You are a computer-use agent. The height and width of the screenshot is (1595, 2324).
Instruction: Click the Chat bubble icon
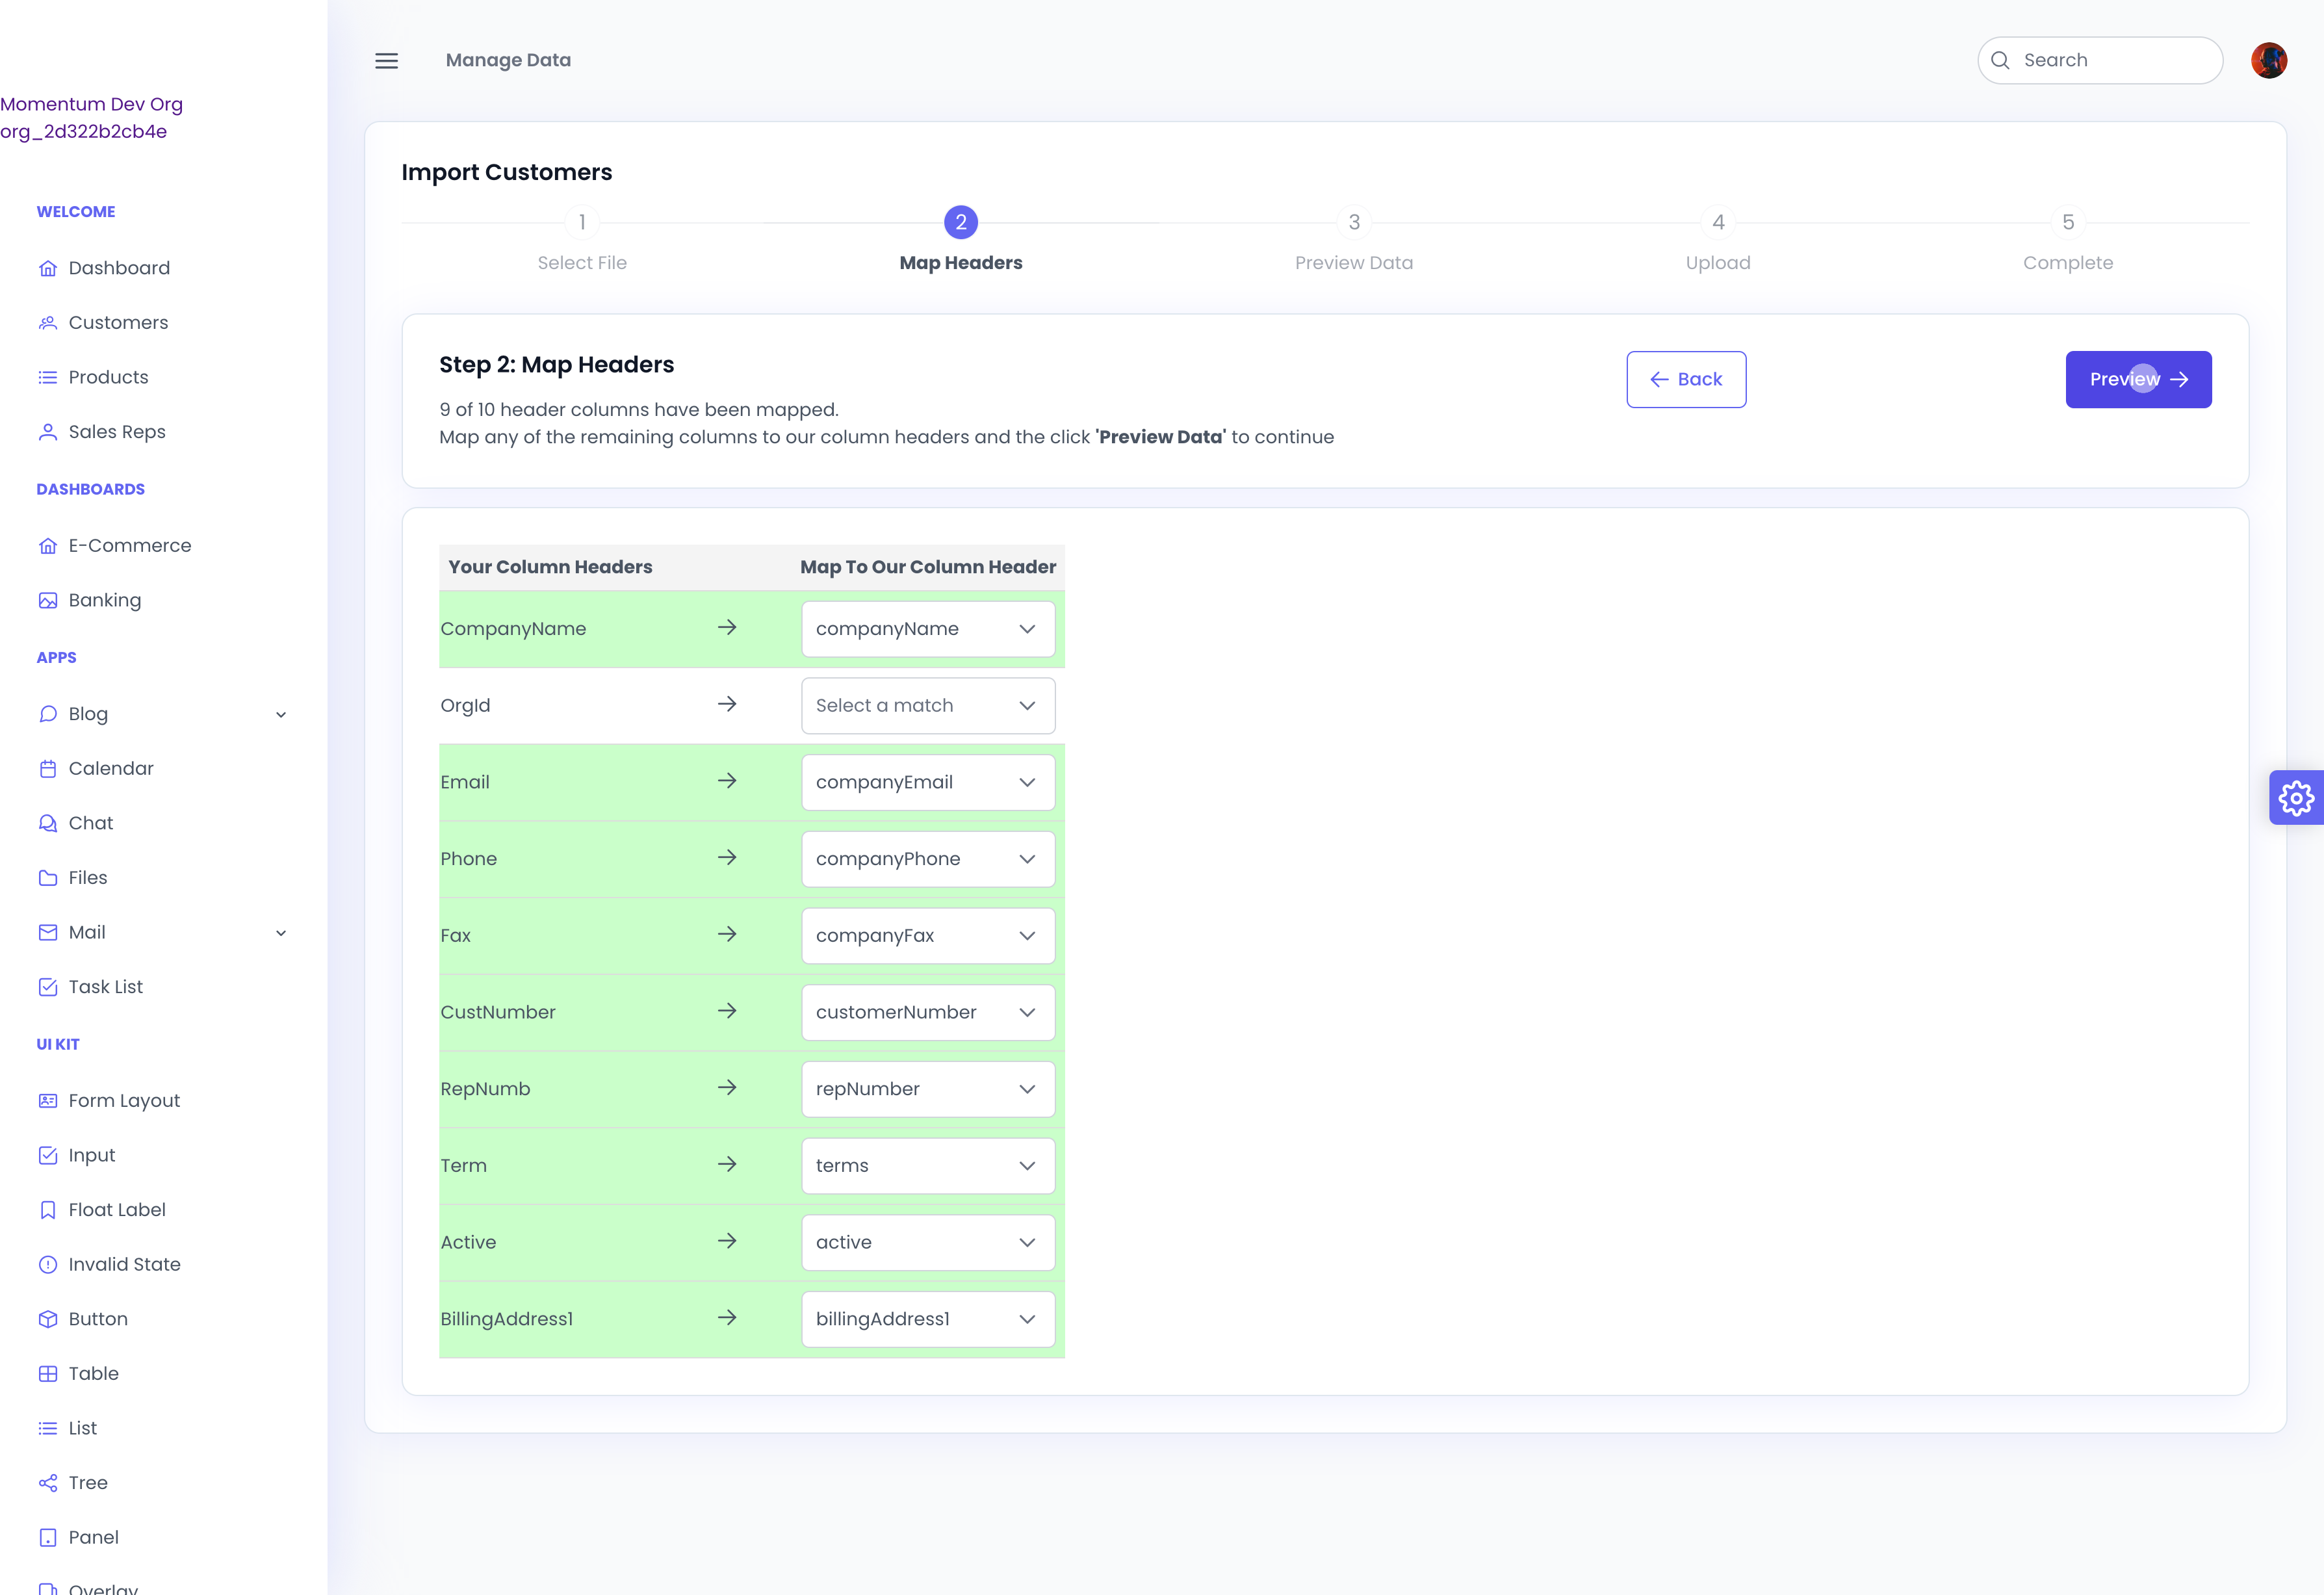(48, 823)
